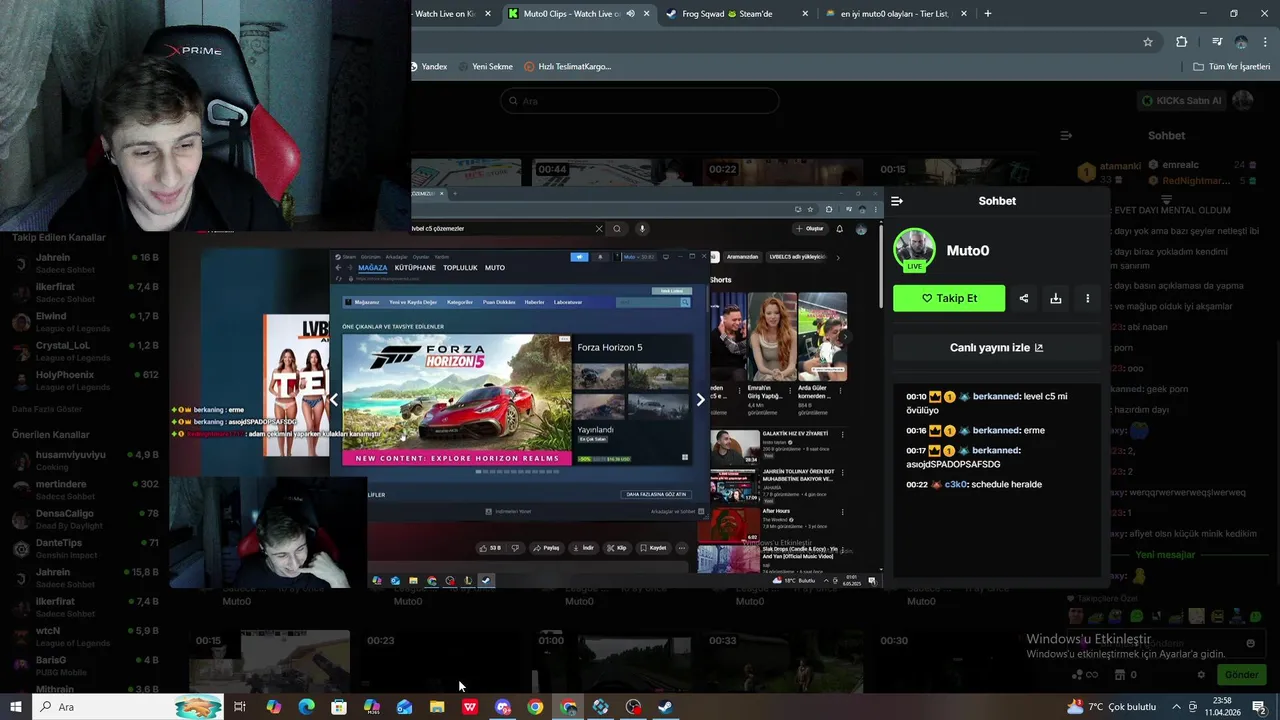Send chat message with Gönder button
The image size is (1280, 720).
coord(1241,674)
